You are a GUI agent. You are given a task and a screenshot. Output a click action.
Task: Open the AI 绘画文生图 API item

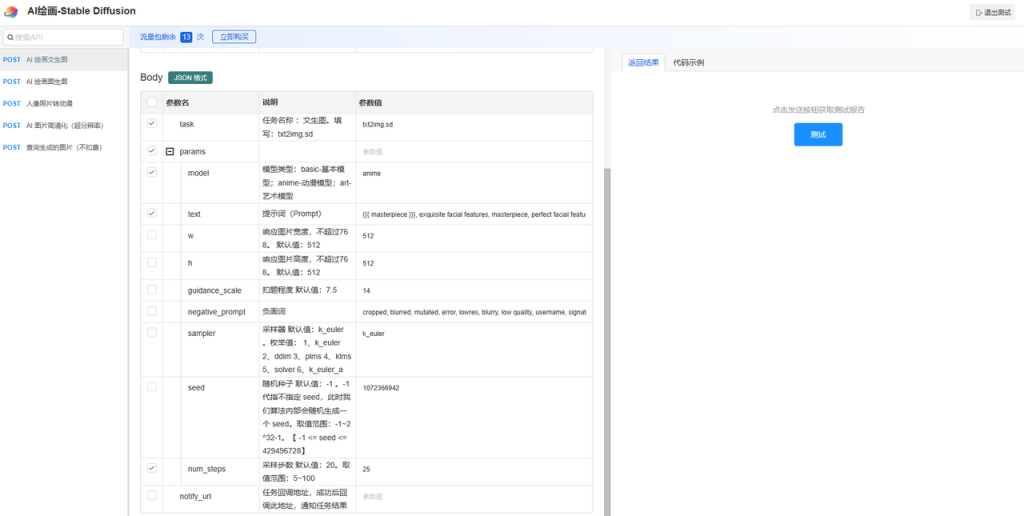tap(63, 59)
